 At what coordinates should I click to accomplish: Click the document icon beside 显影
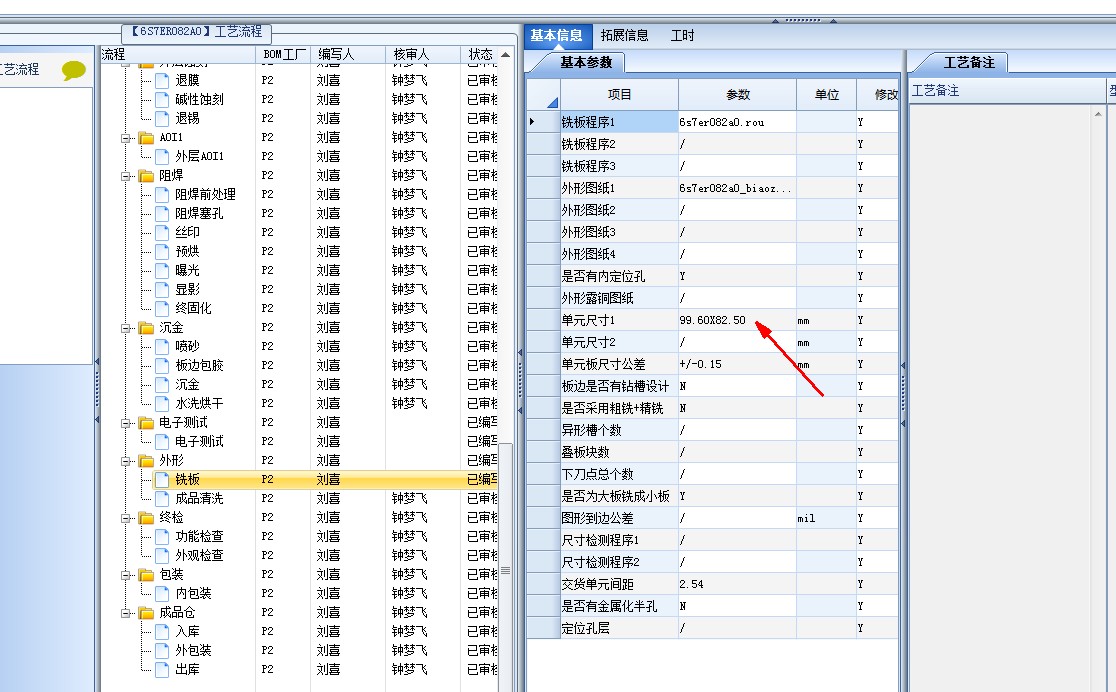[162, 289]
